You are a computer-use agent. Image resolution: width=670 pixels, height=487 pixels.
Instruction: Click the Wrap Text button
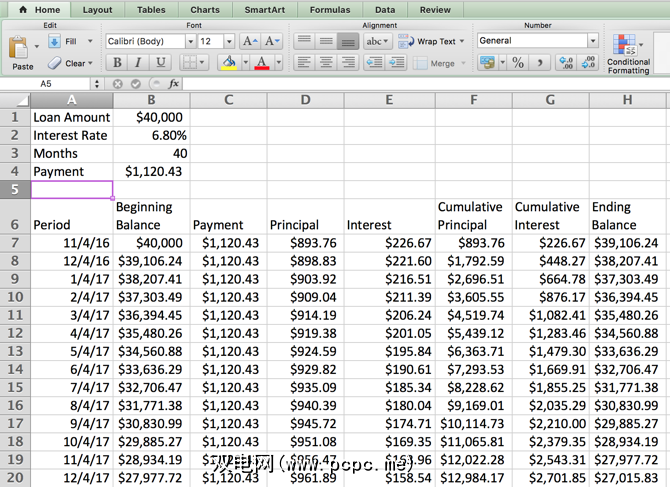(429, 42)
